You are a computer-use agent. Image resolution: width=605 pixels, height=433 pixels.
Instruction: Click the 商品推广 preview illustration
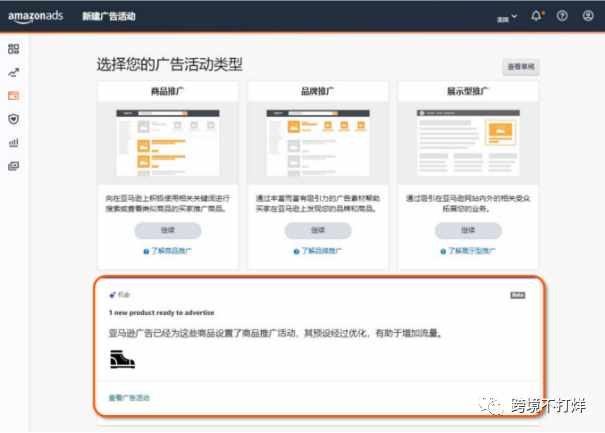coord(168,143)
